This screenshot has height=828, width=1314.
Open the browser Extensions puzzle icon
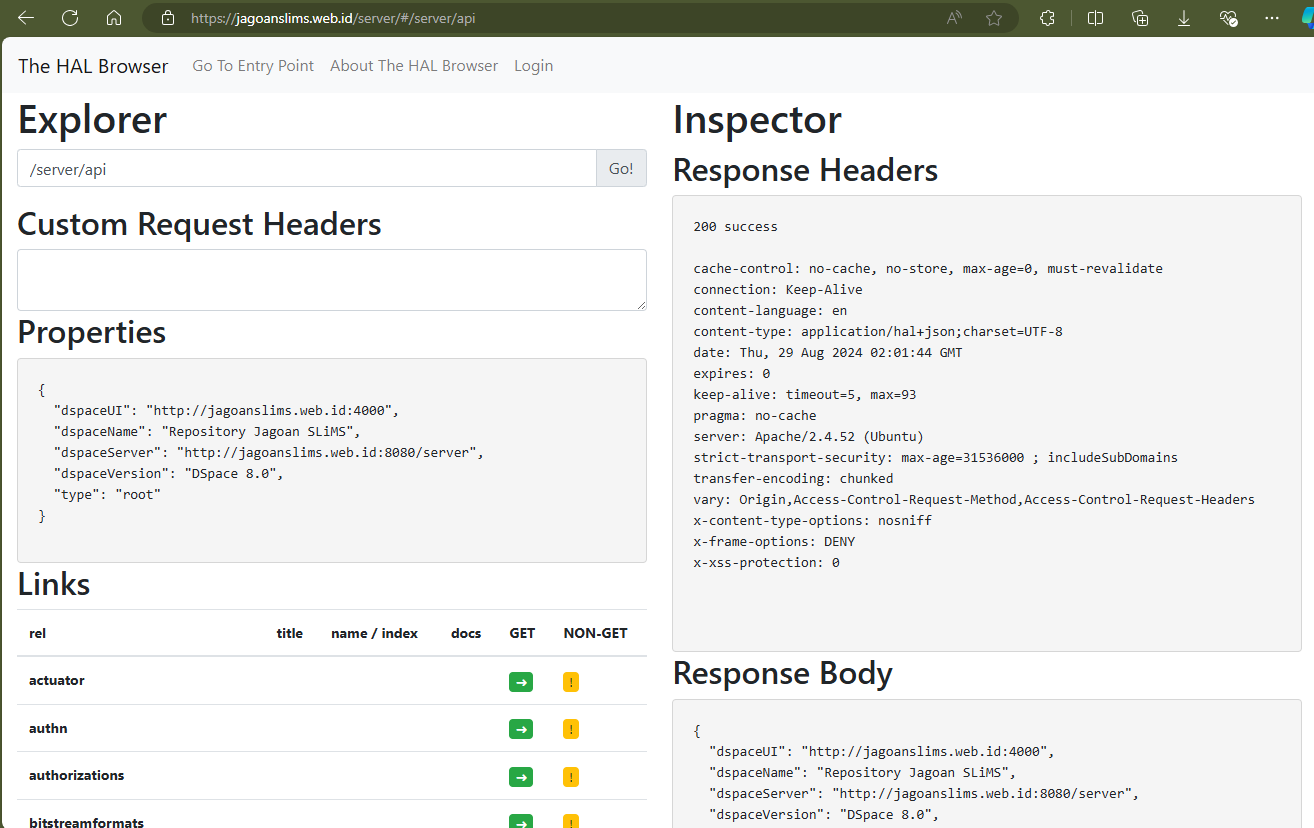coord(1047,18)
